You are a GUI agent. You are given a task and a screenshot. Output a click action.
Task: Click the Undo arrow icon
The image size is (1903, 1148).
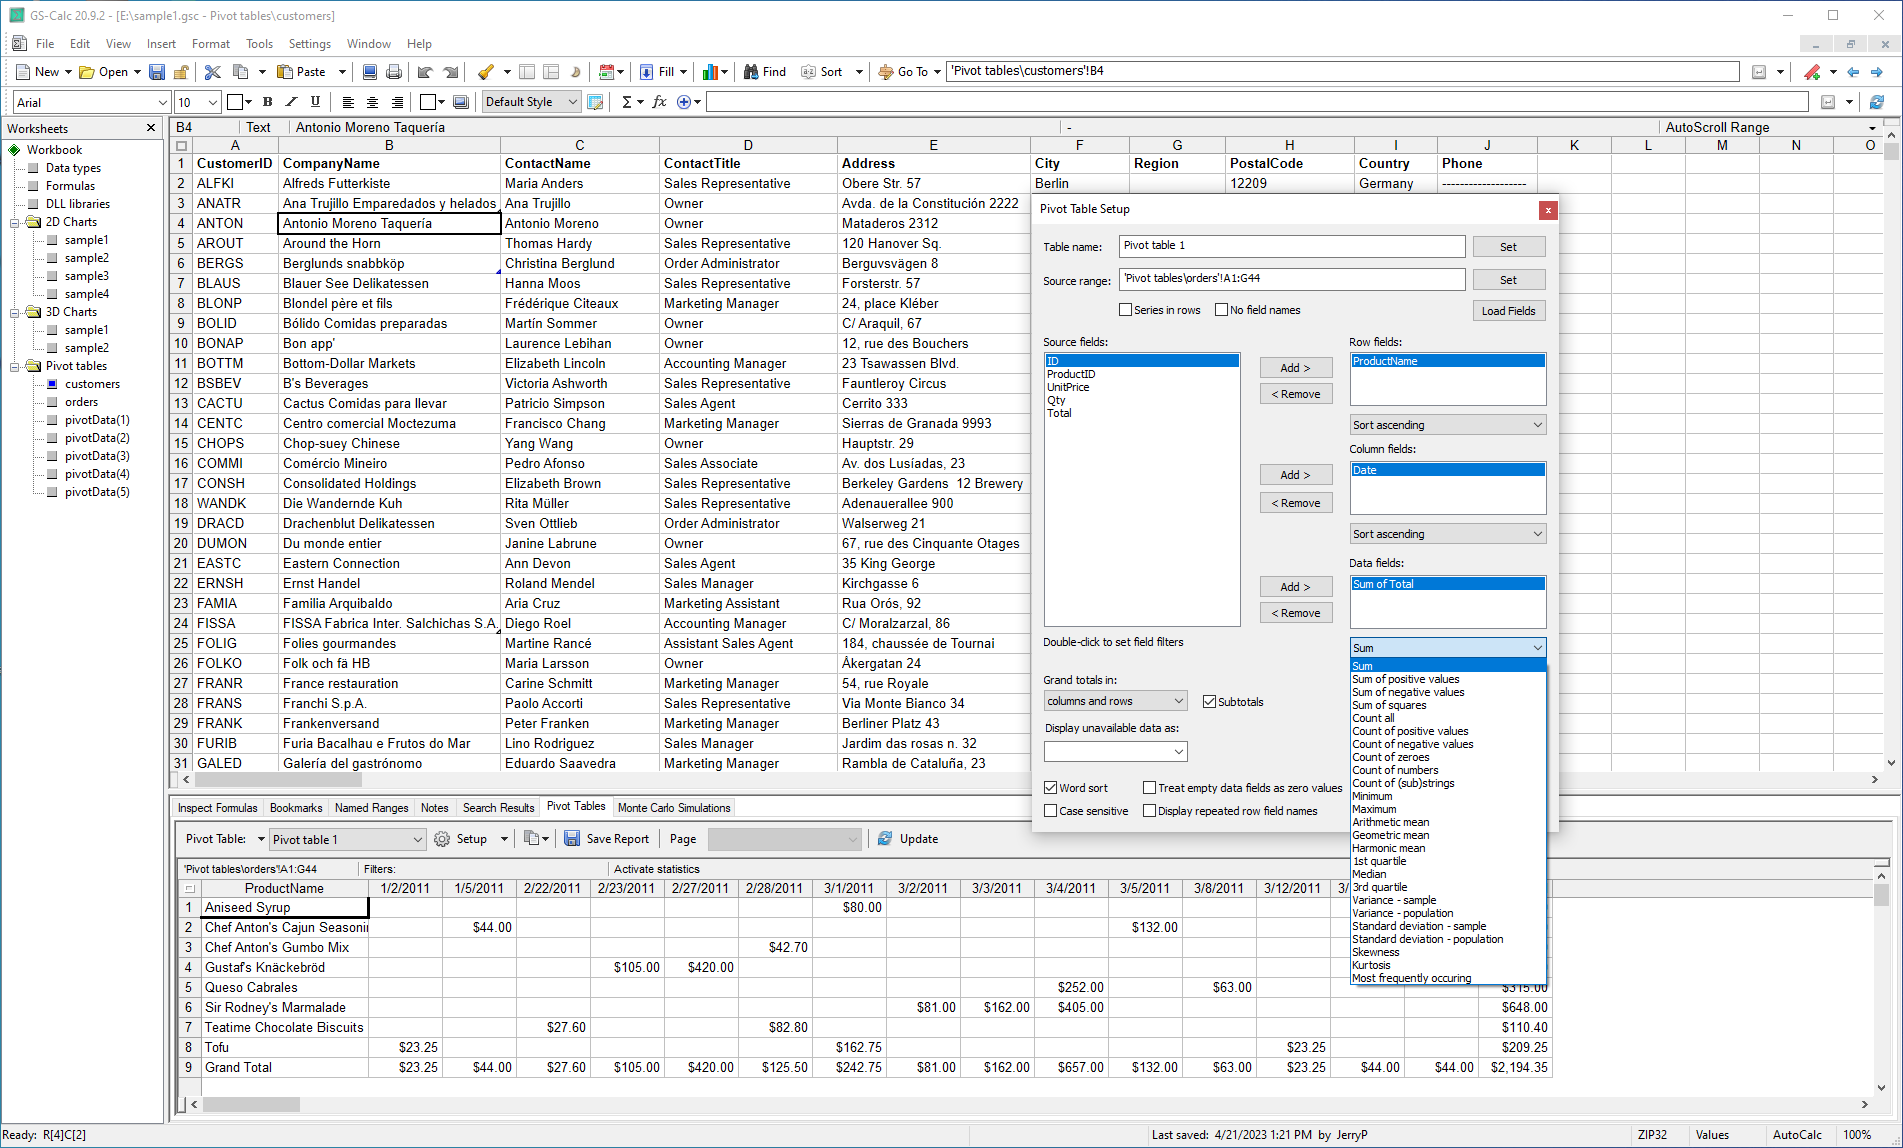click(x=425, y=72)
